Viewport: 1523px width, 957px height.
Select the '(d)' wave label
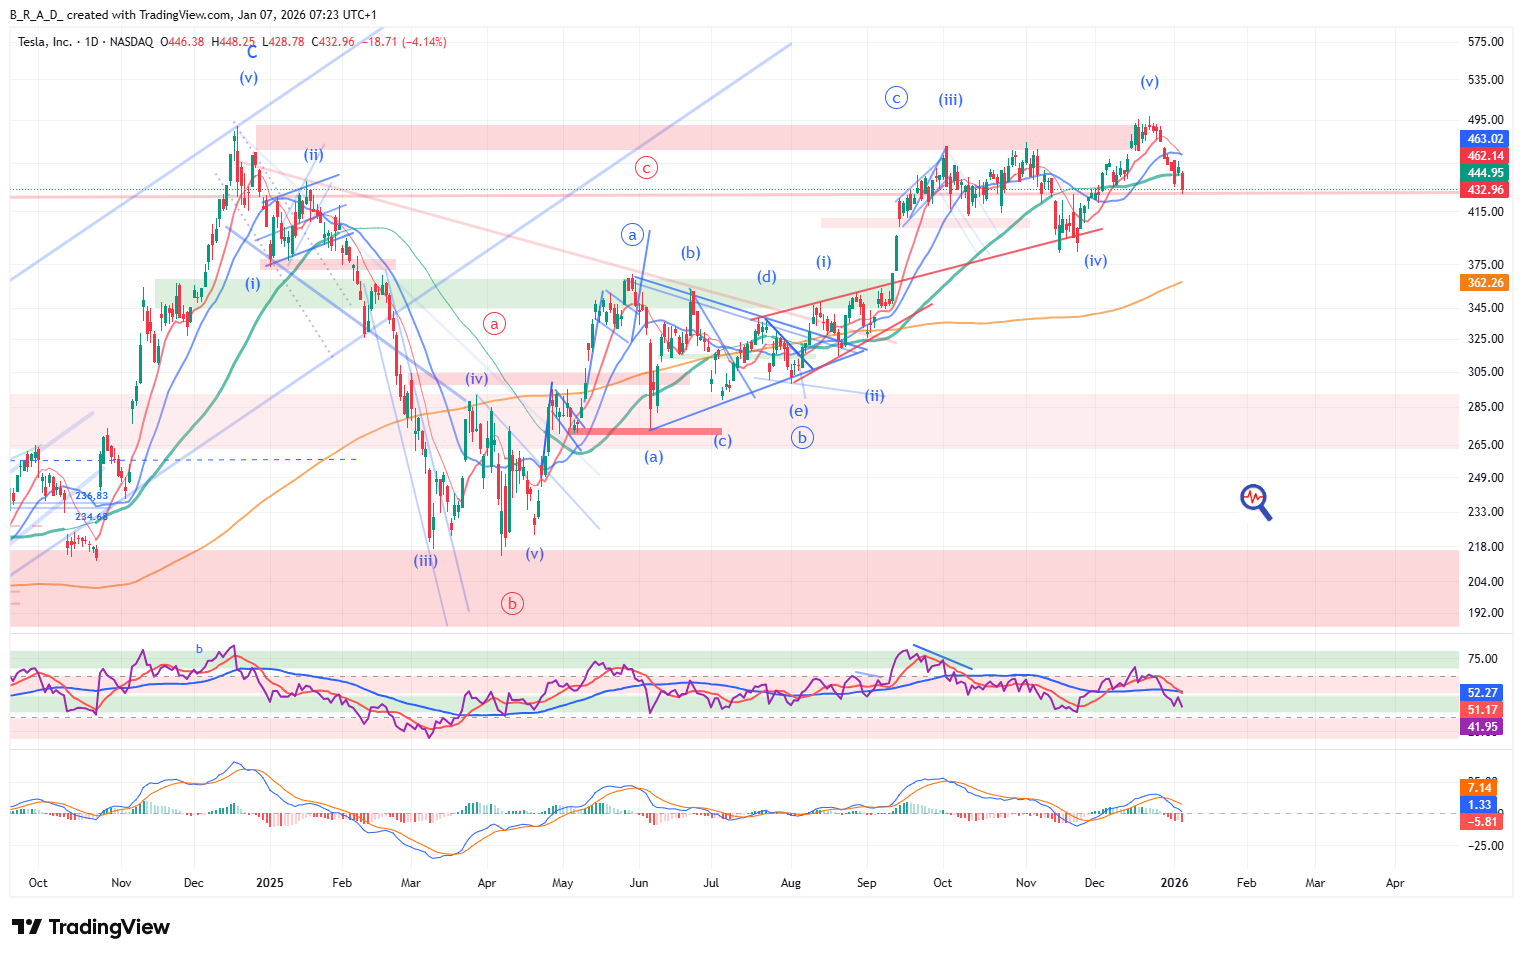tap(766, 277)
